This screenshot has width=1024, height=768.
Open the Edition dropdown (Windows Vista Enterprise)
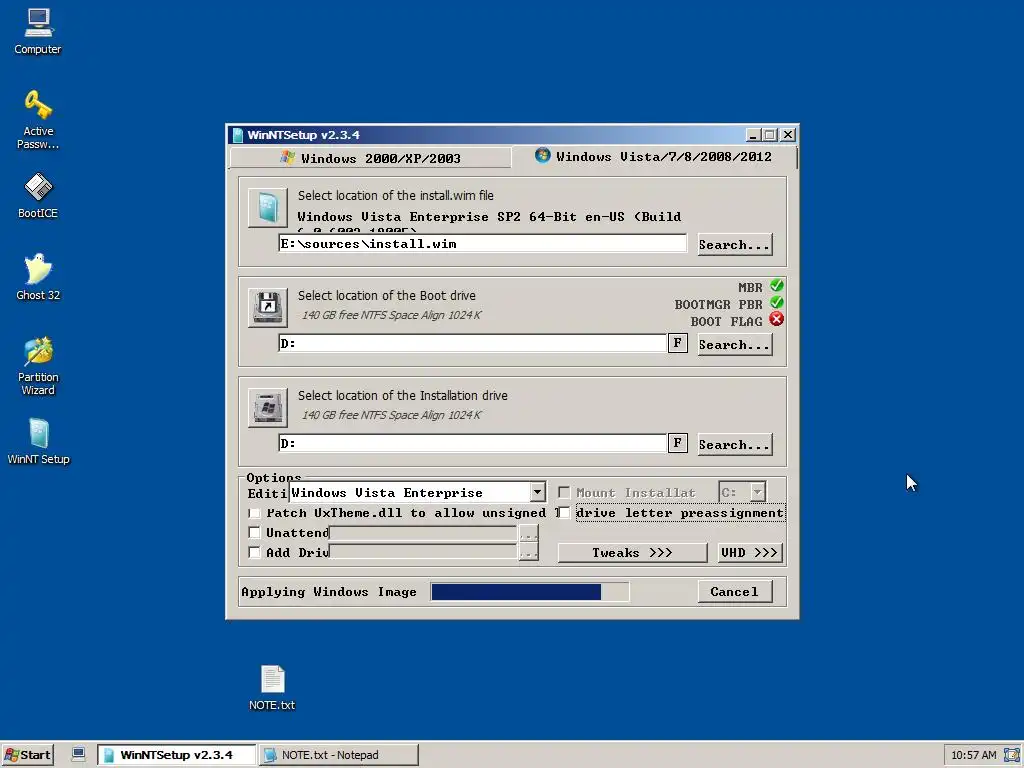(537, 492)
